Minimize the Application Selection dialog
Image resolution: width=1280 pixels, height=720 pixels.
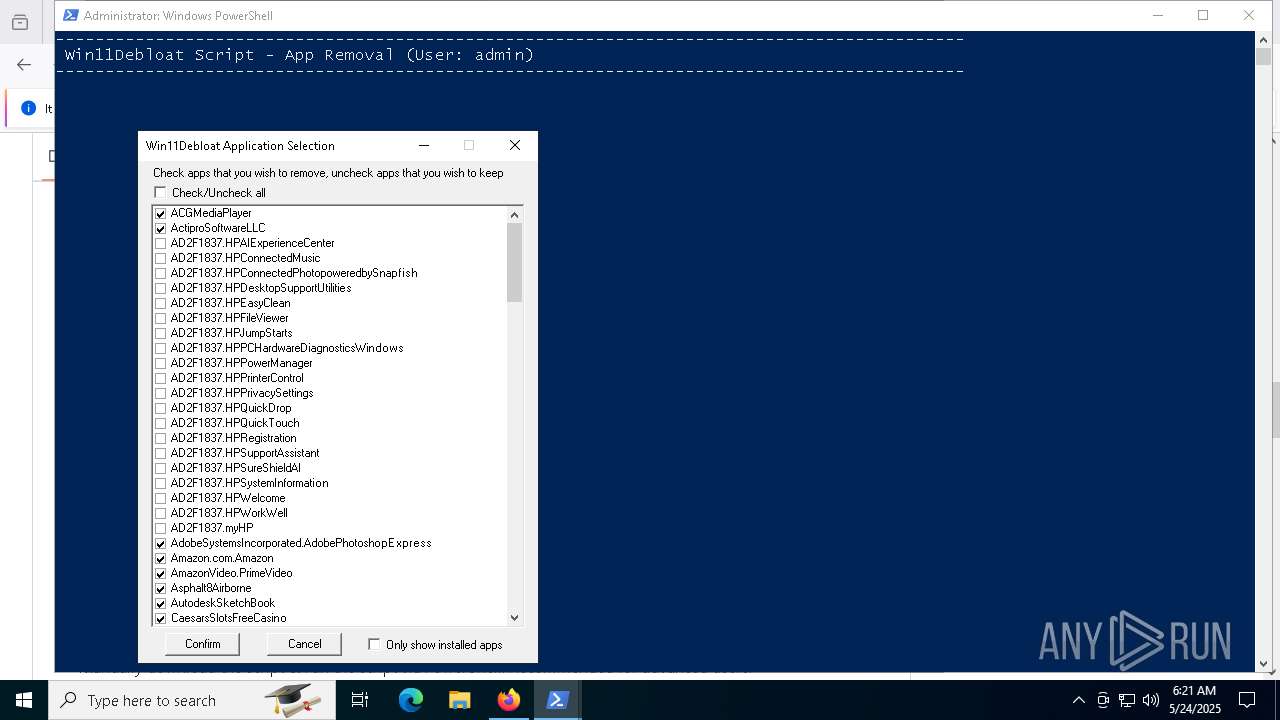pos(424,145)
